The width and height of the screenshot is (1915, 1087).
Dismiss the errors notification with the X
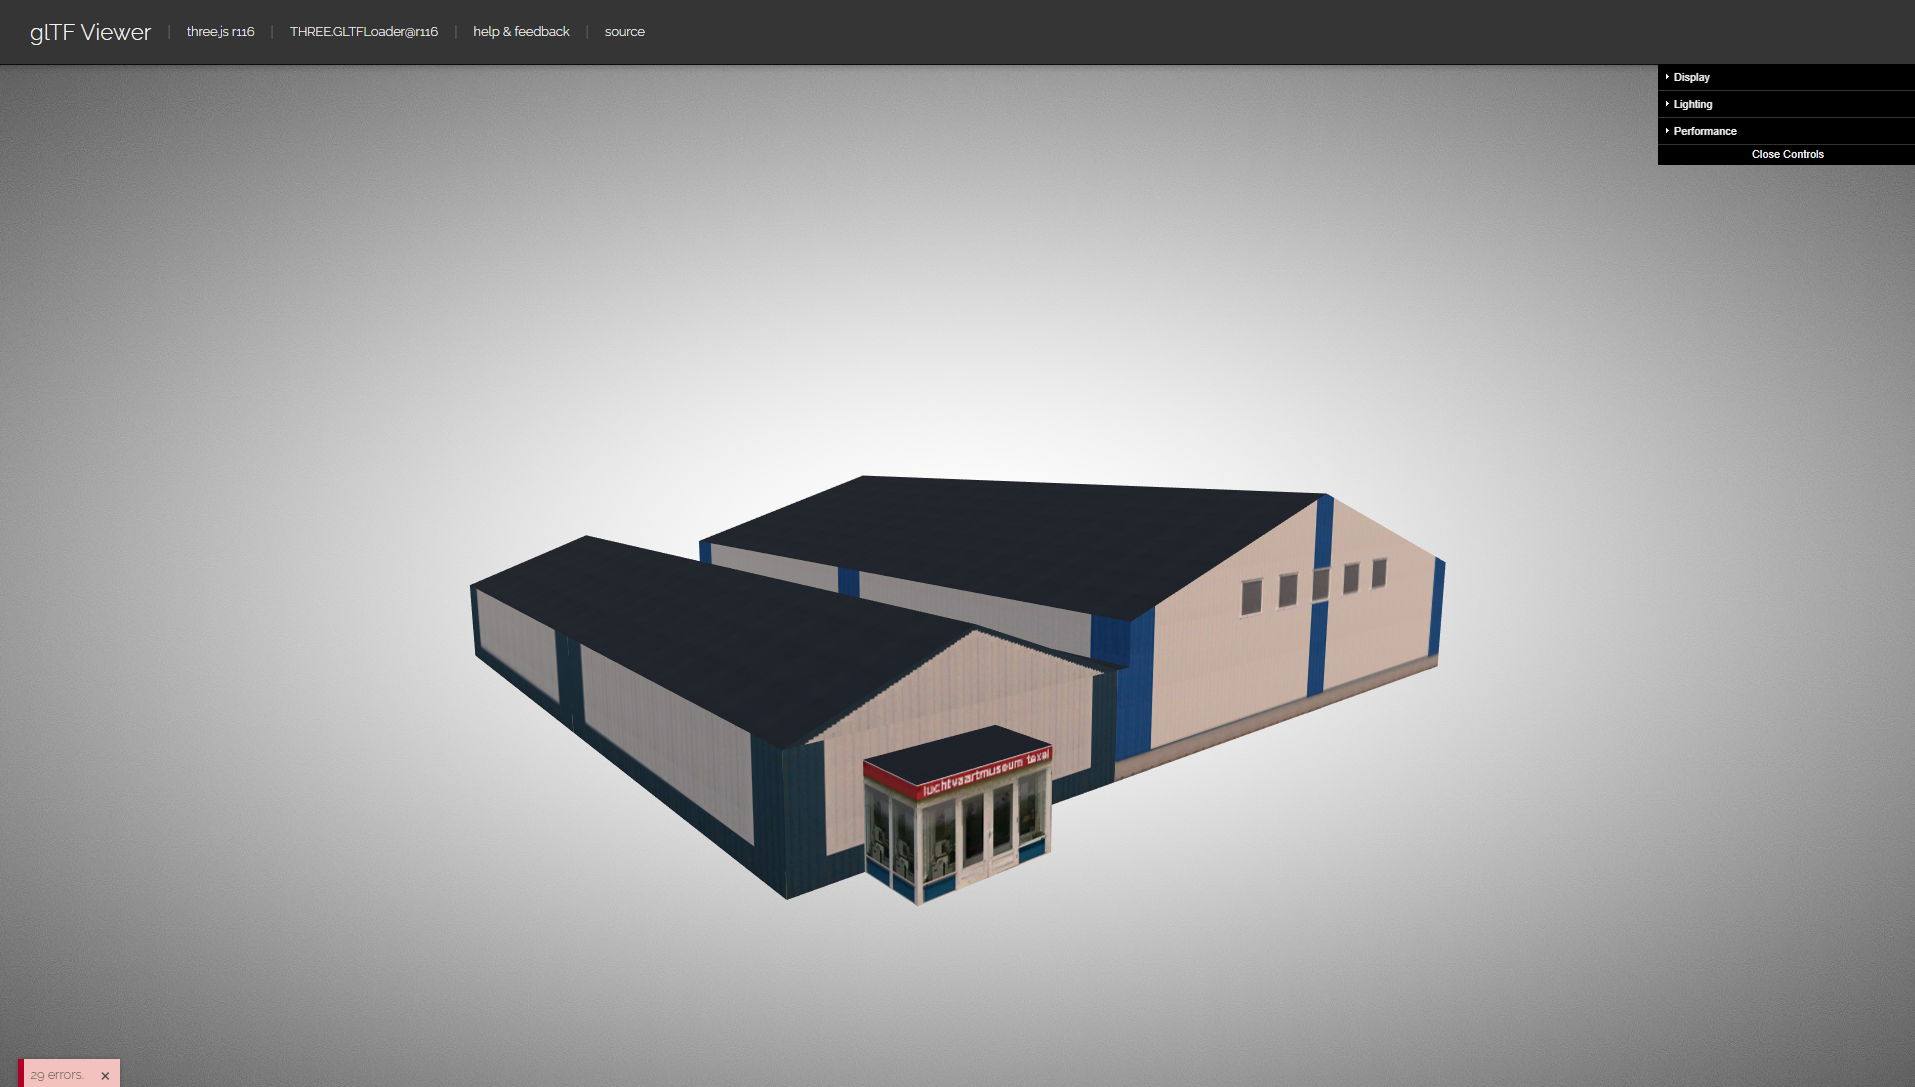105,1076
